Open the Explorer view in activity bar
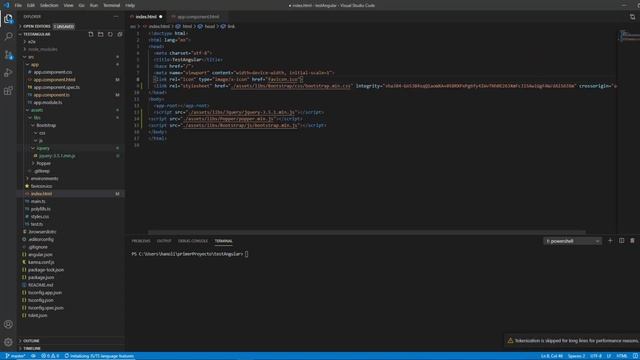 point(8,19)
